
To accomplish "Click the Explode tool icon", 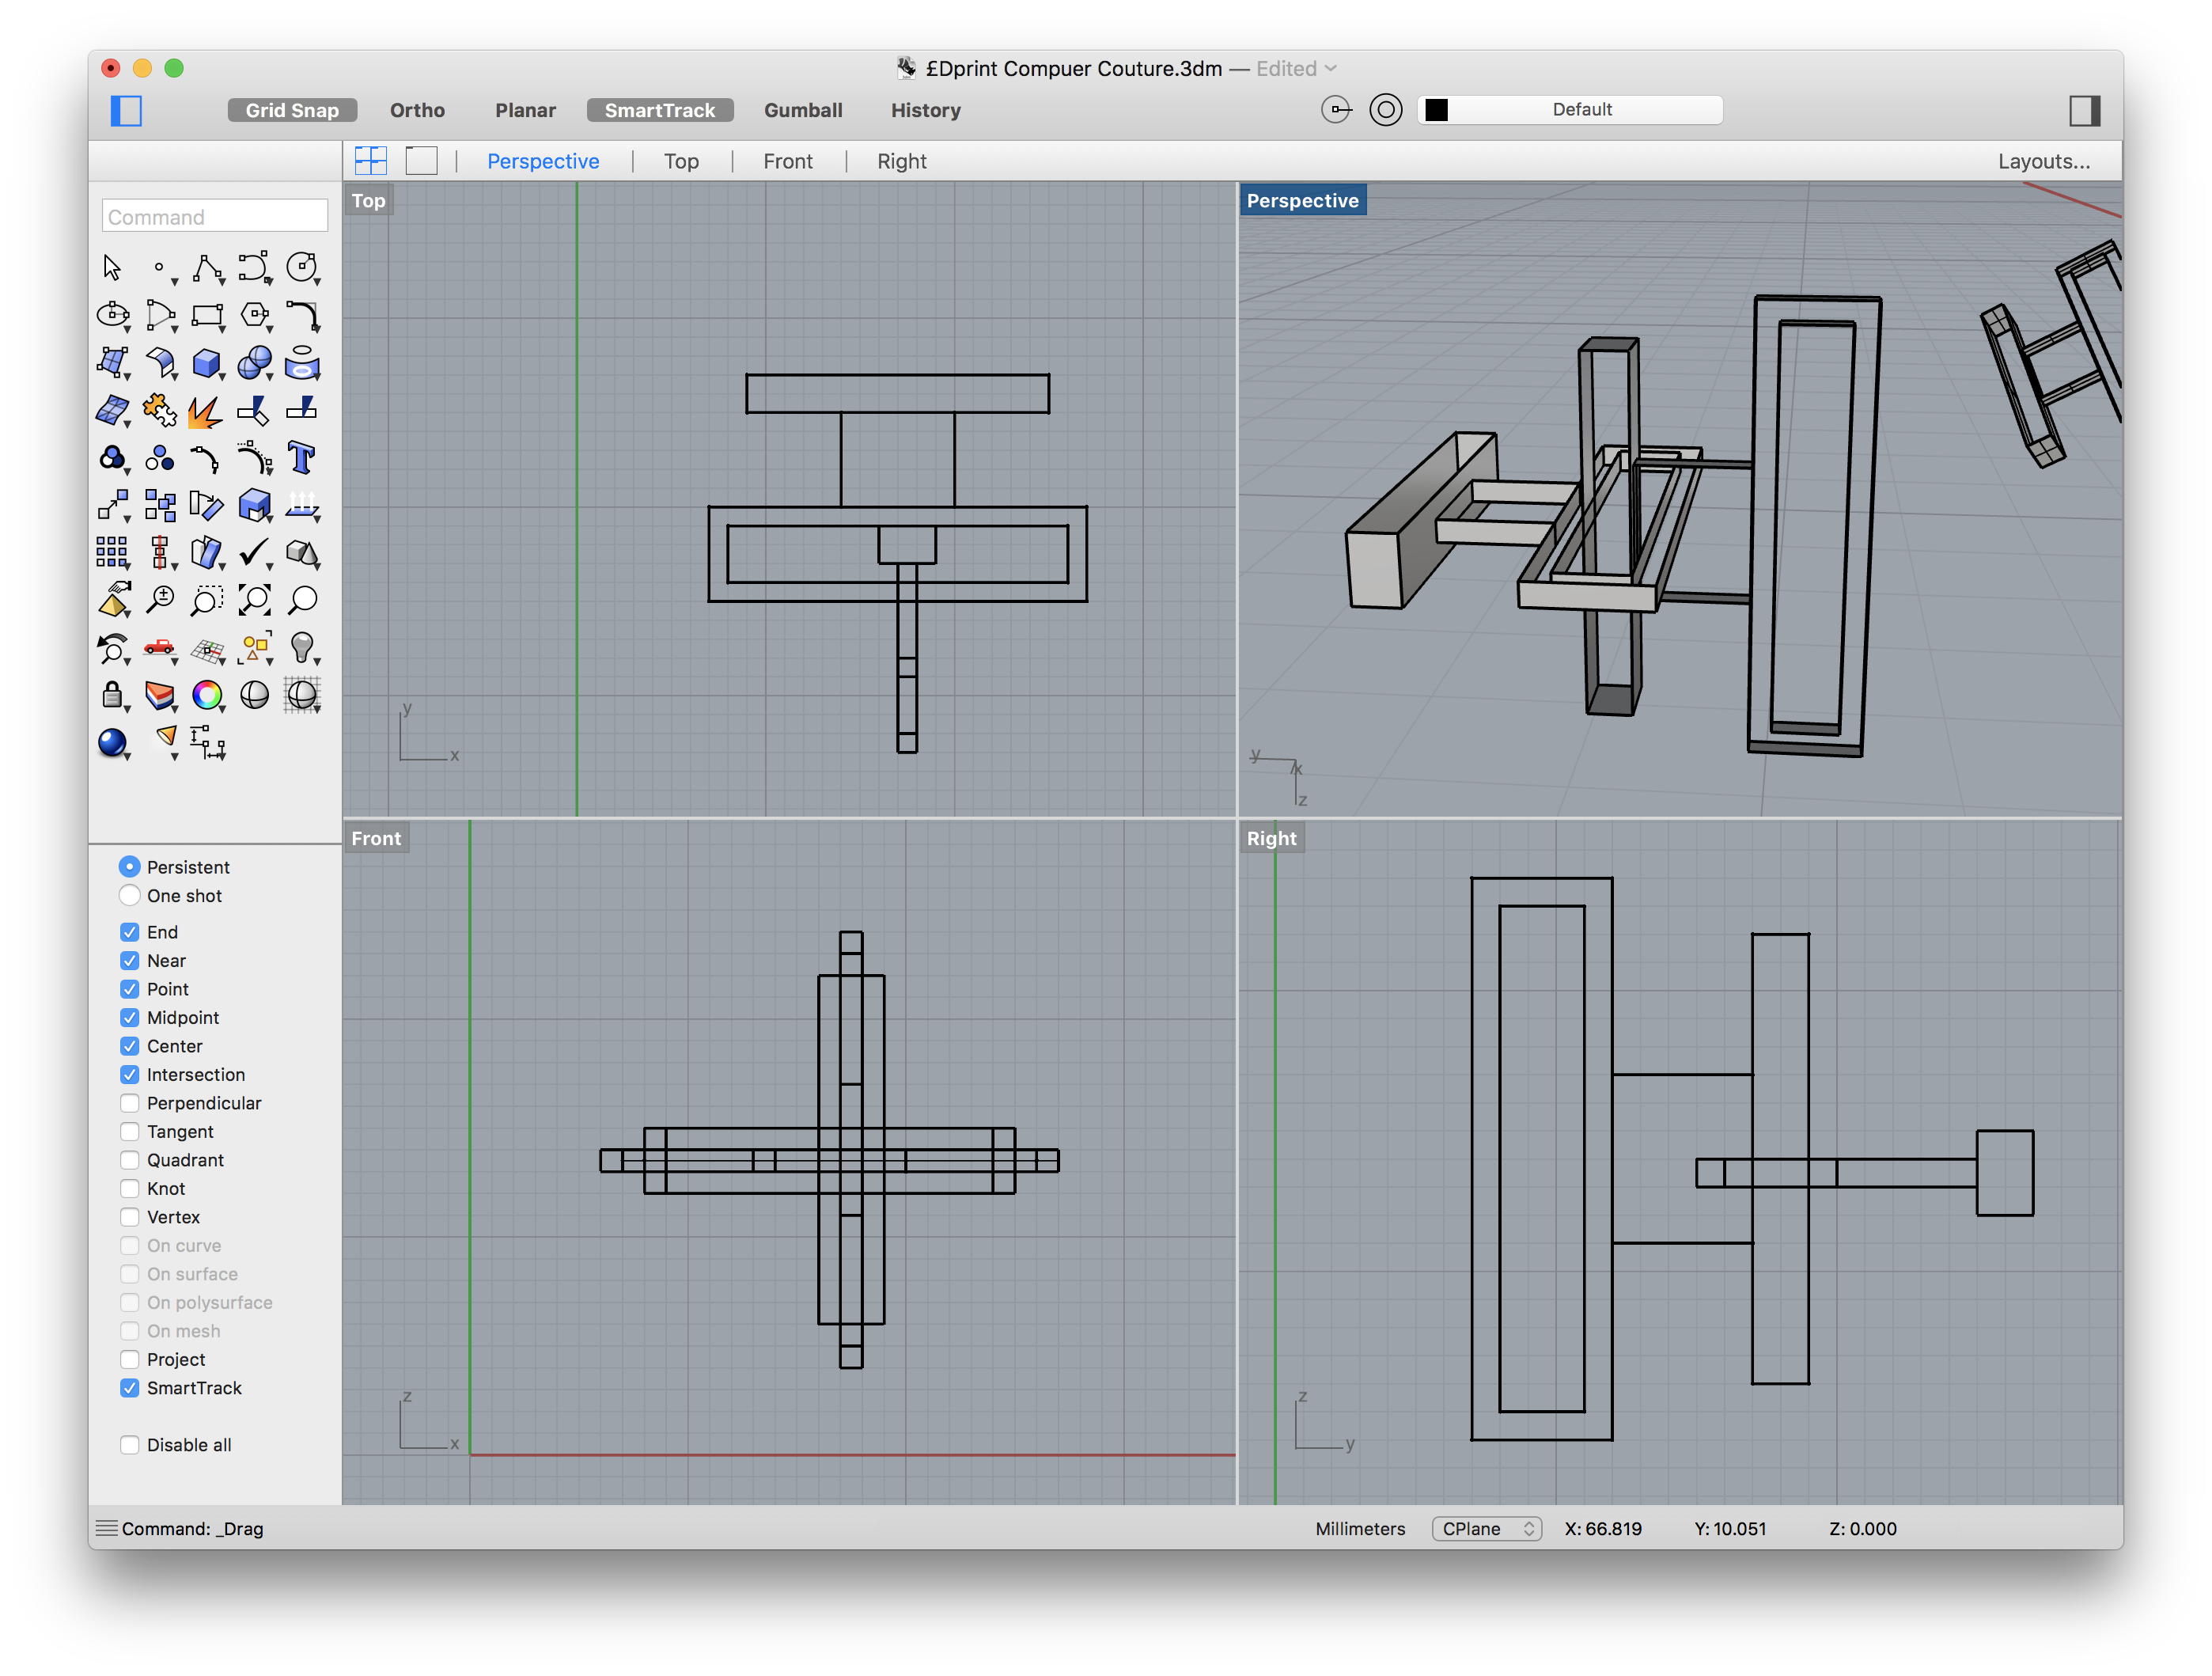I will tap(207, 411).
